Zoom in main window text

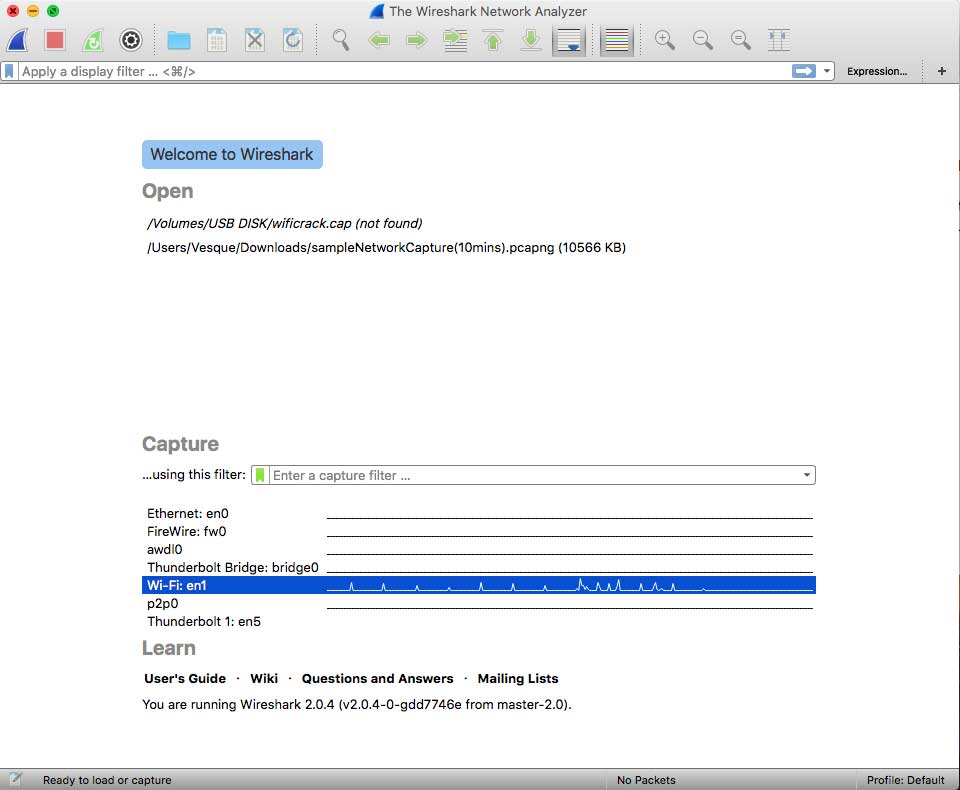(x=665, y=40)
